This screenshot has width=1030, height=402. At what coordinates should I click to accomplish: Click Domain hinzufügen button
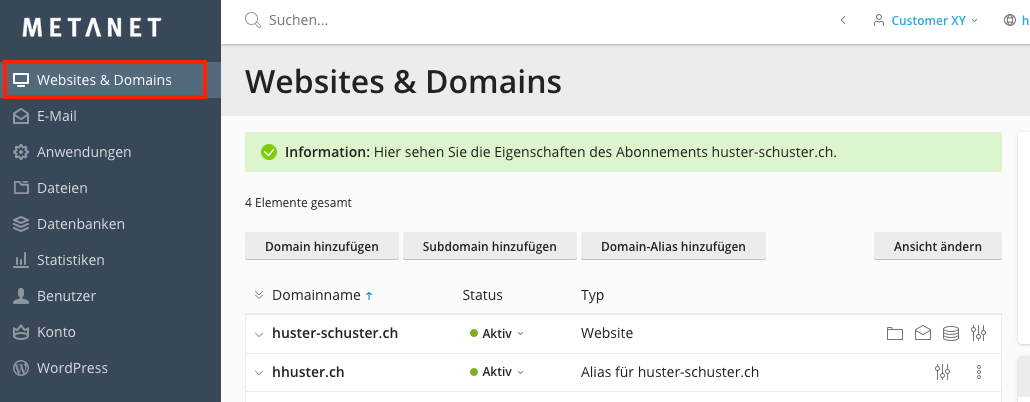[322, 246]
